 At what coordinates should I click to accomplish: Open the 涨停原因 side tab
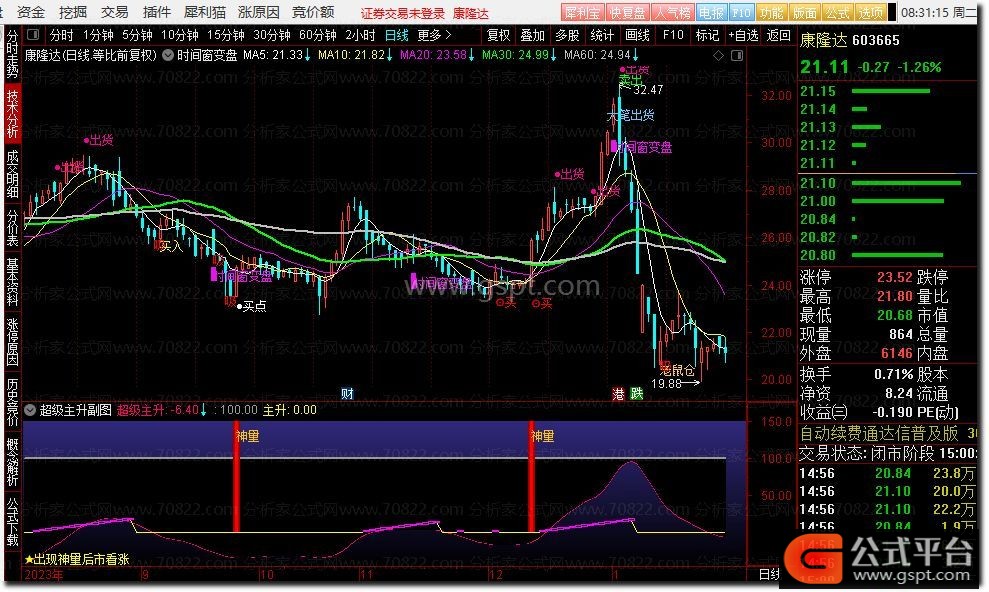tap(12, 342)
